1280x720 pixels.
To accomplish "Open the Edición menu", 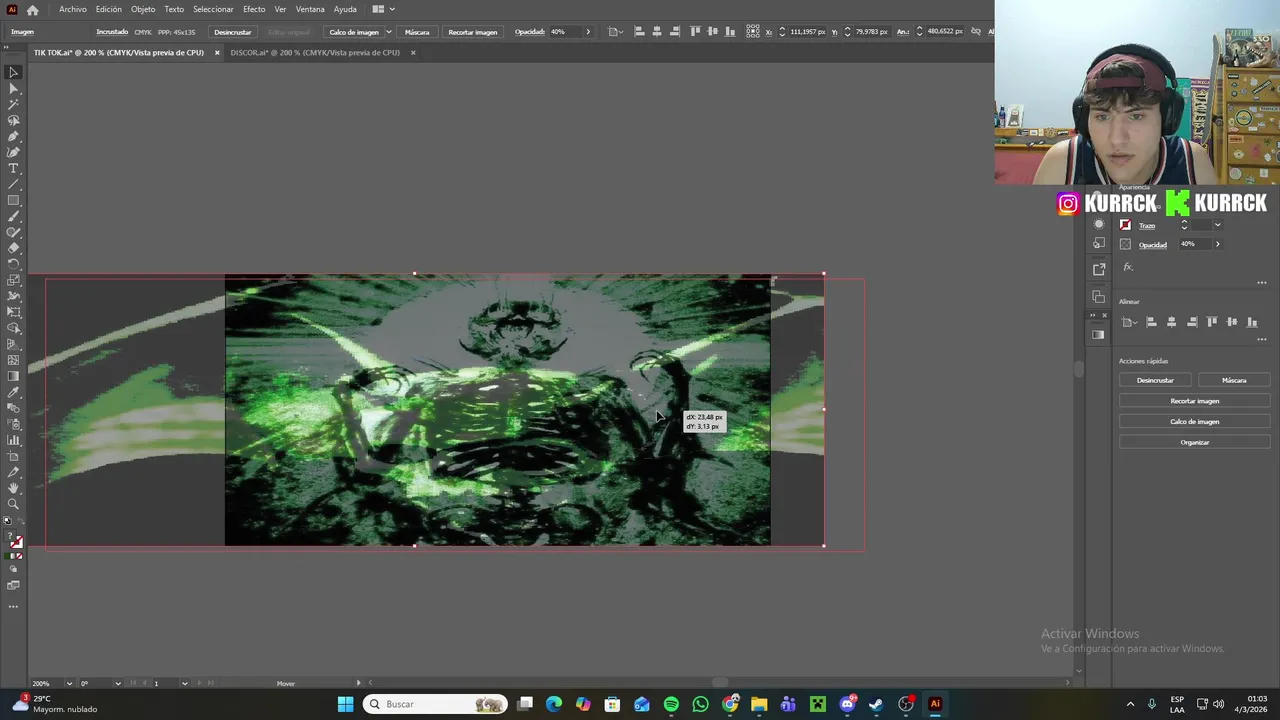I will point(109,9).
